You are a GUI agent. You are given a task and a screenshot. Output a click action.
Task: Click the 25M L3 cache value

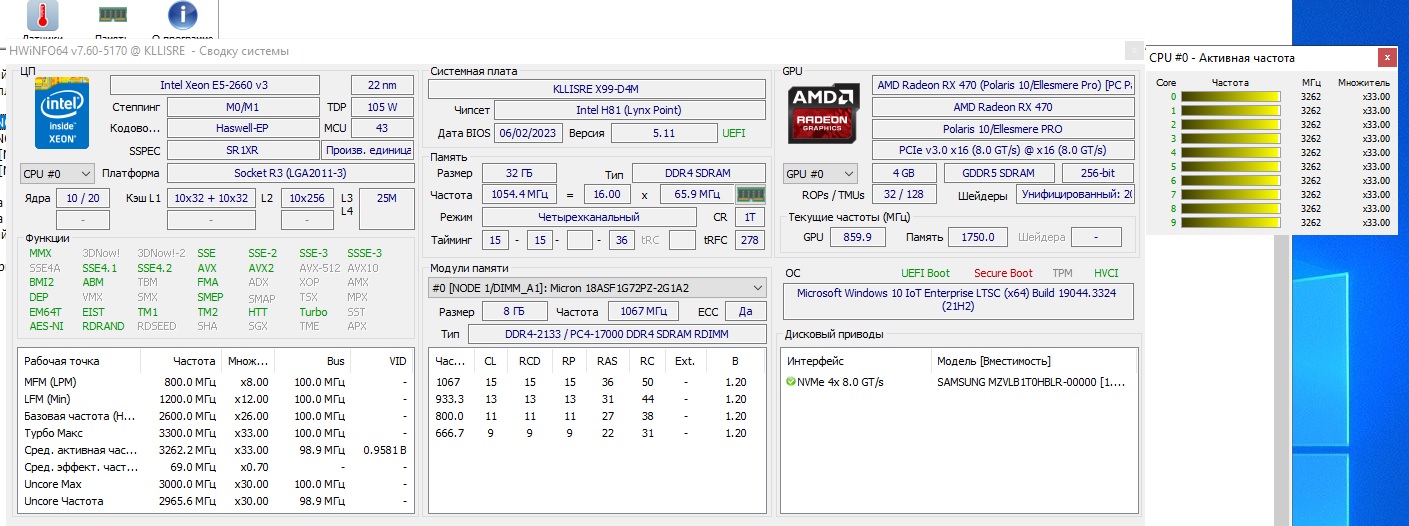[387, 198]
